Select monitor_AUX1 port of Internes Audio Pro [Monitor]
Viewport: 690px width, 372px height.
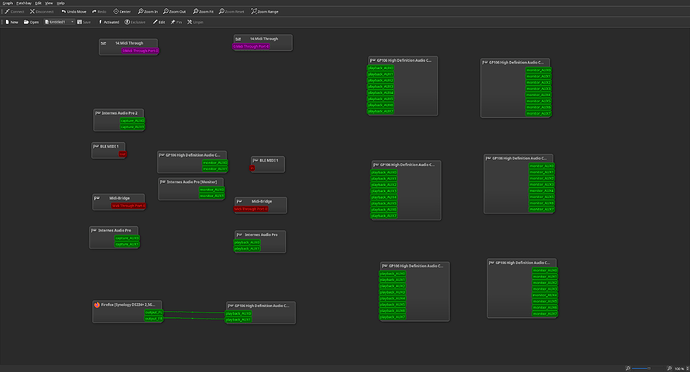(212, 195)
